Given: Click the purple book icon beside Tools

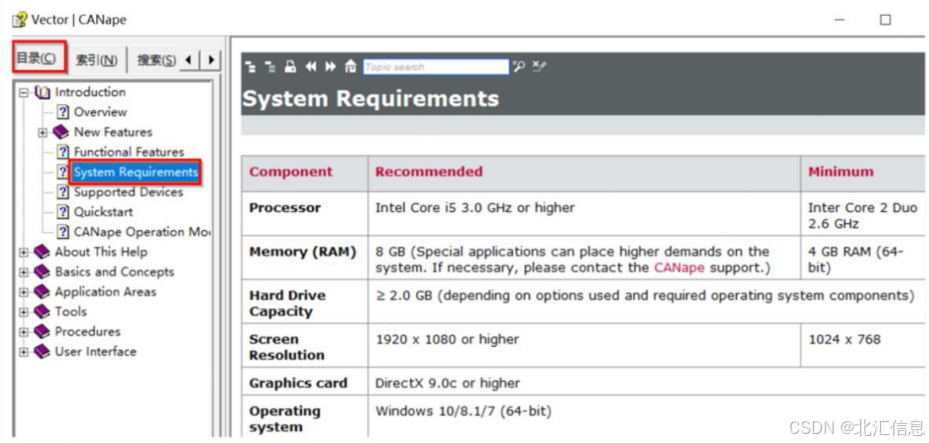Looking at the screenshot, I should pos(42,312).
